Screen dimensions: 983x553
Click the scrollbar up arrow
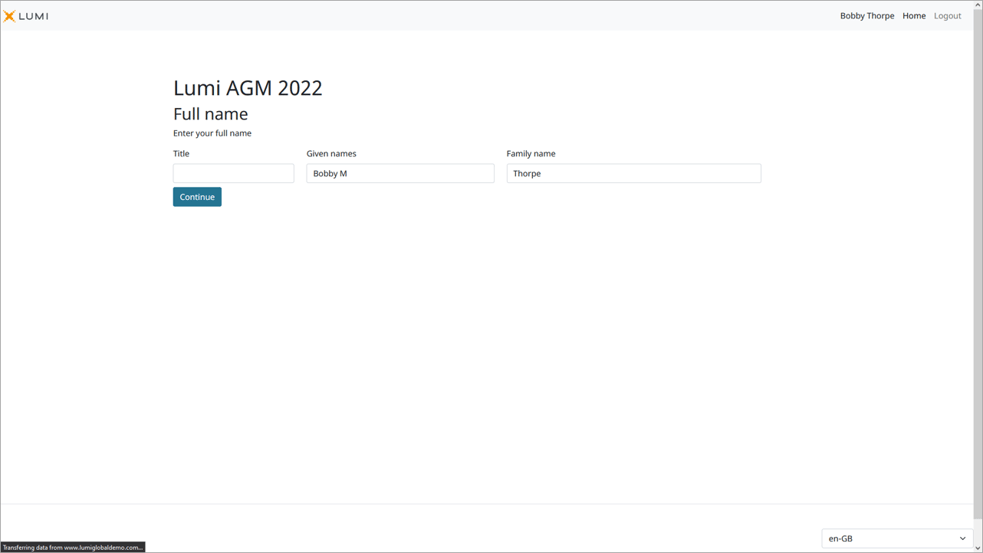point(977,5)
